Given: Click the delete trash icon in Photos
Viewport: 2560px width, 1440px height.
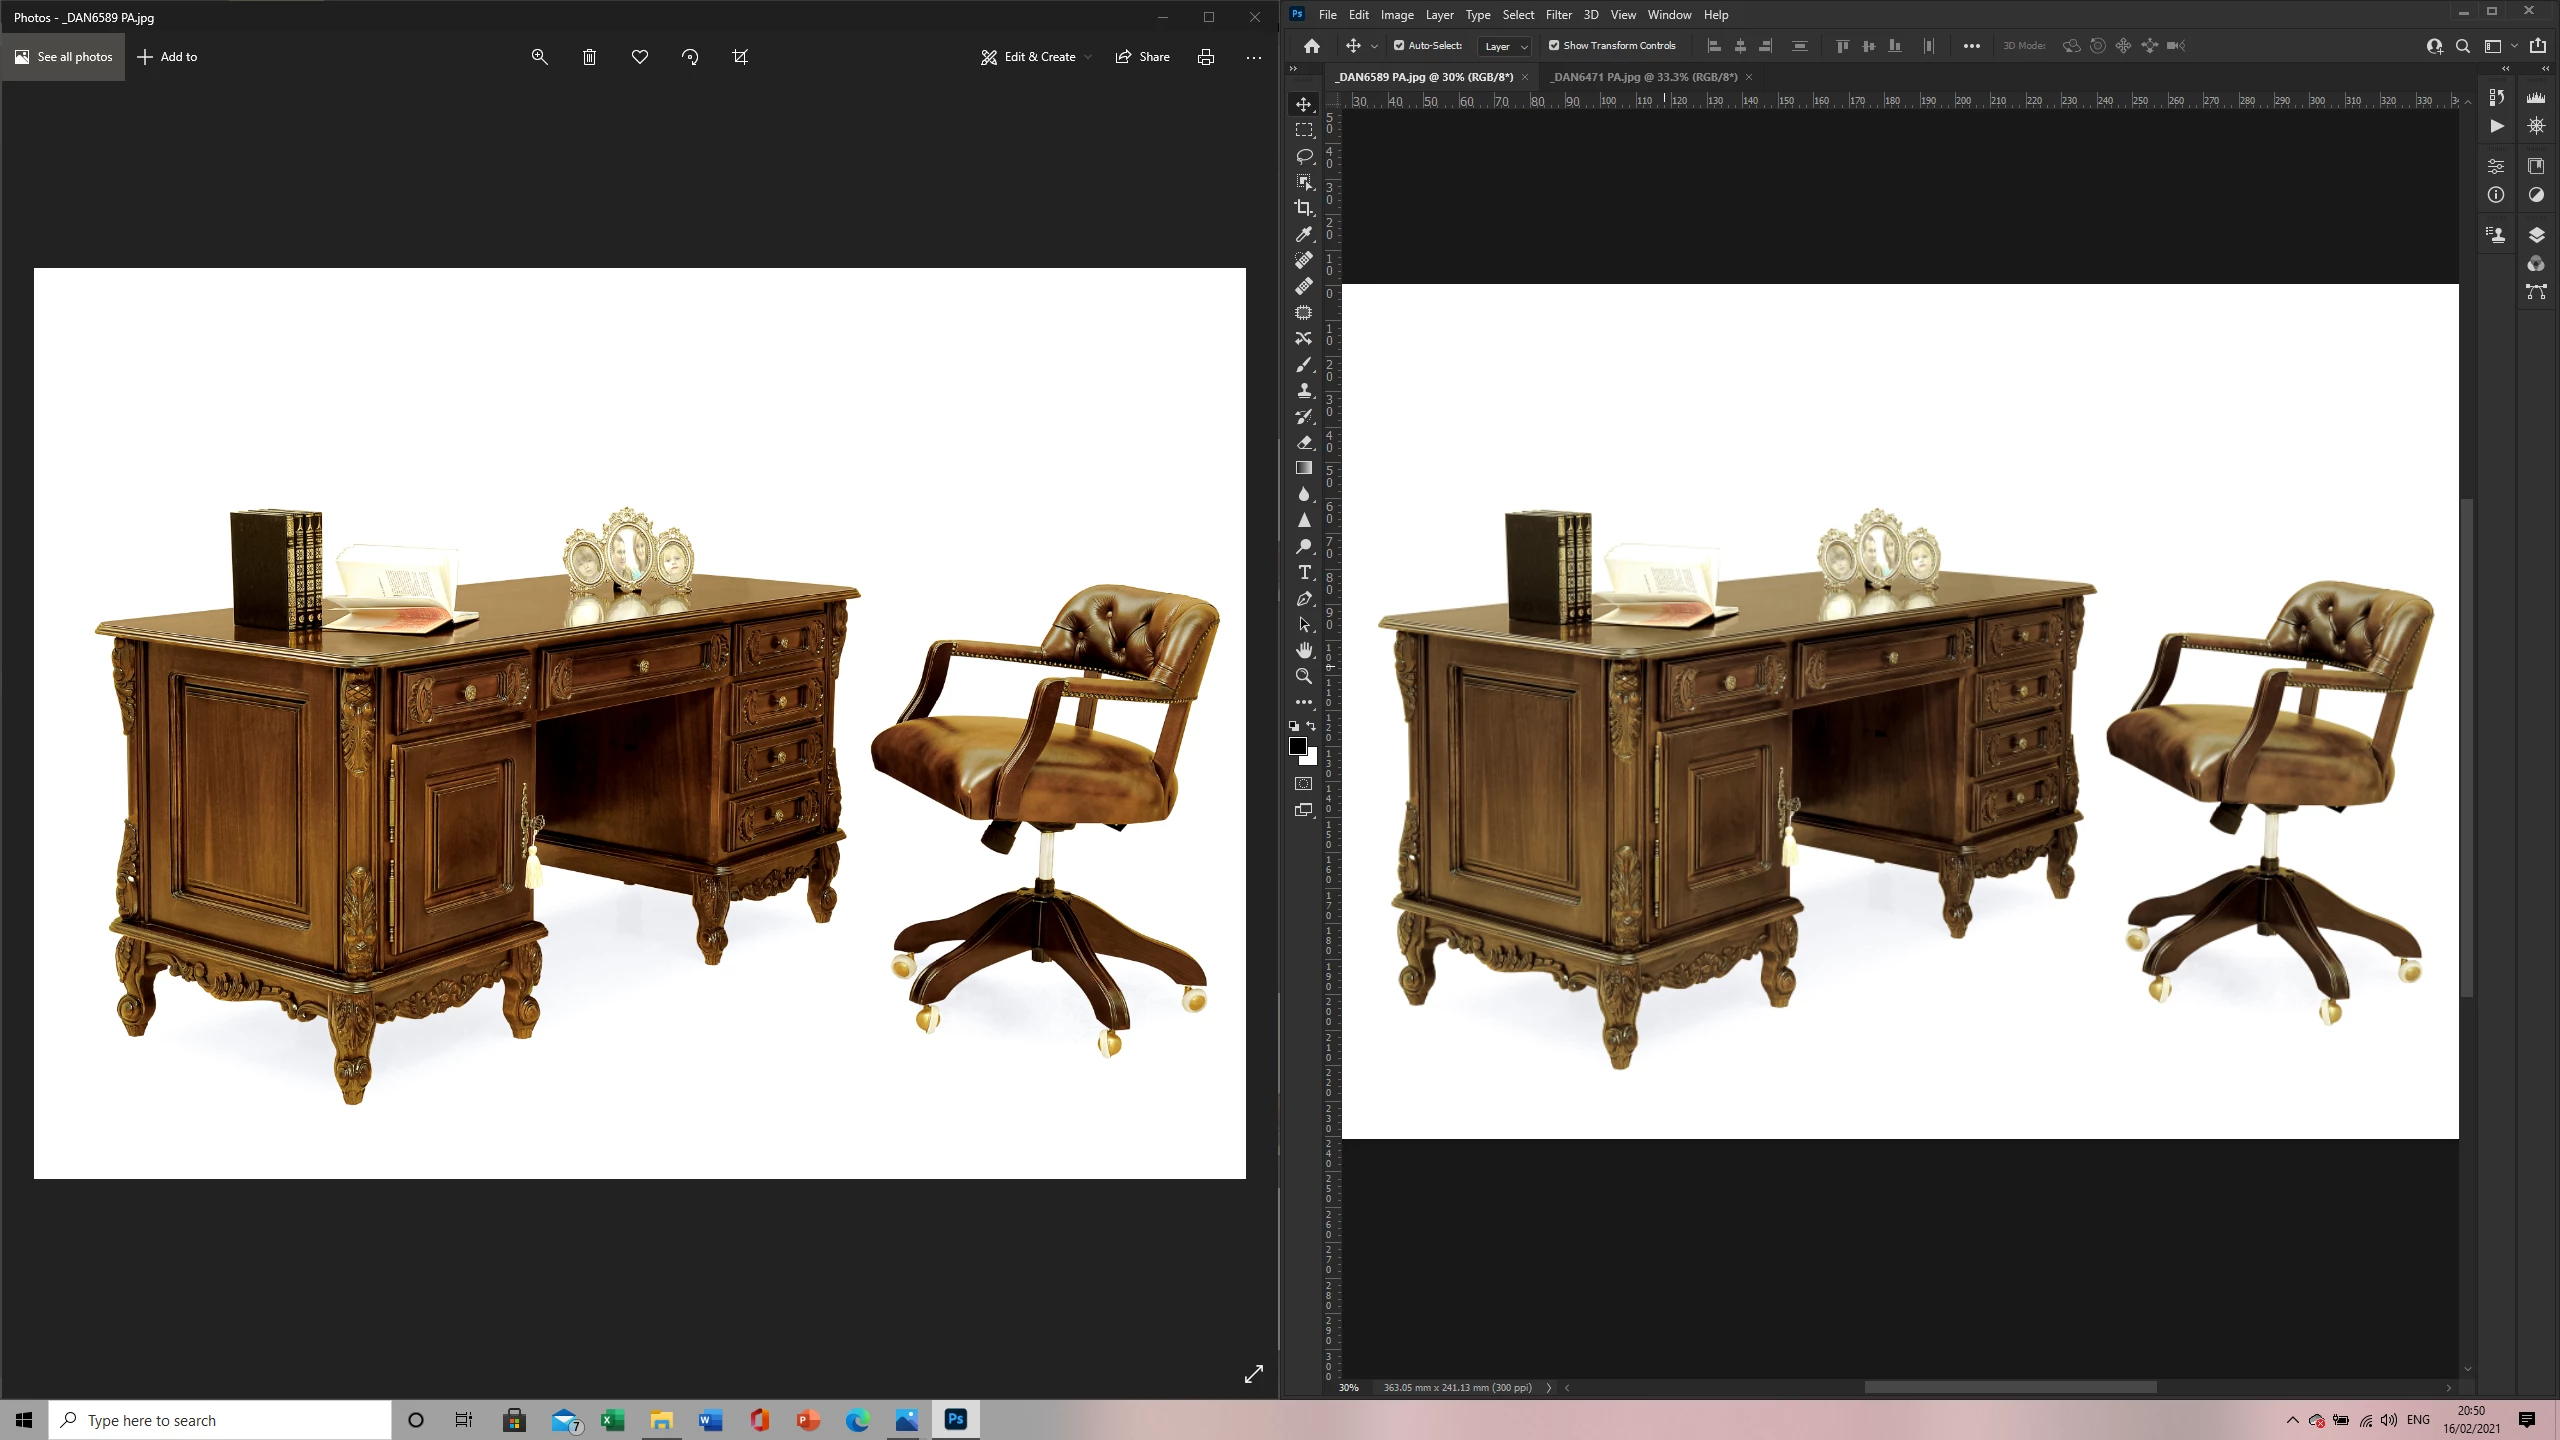Looking at the screenshot, I should pyautogui.click(x=590, y=57).
